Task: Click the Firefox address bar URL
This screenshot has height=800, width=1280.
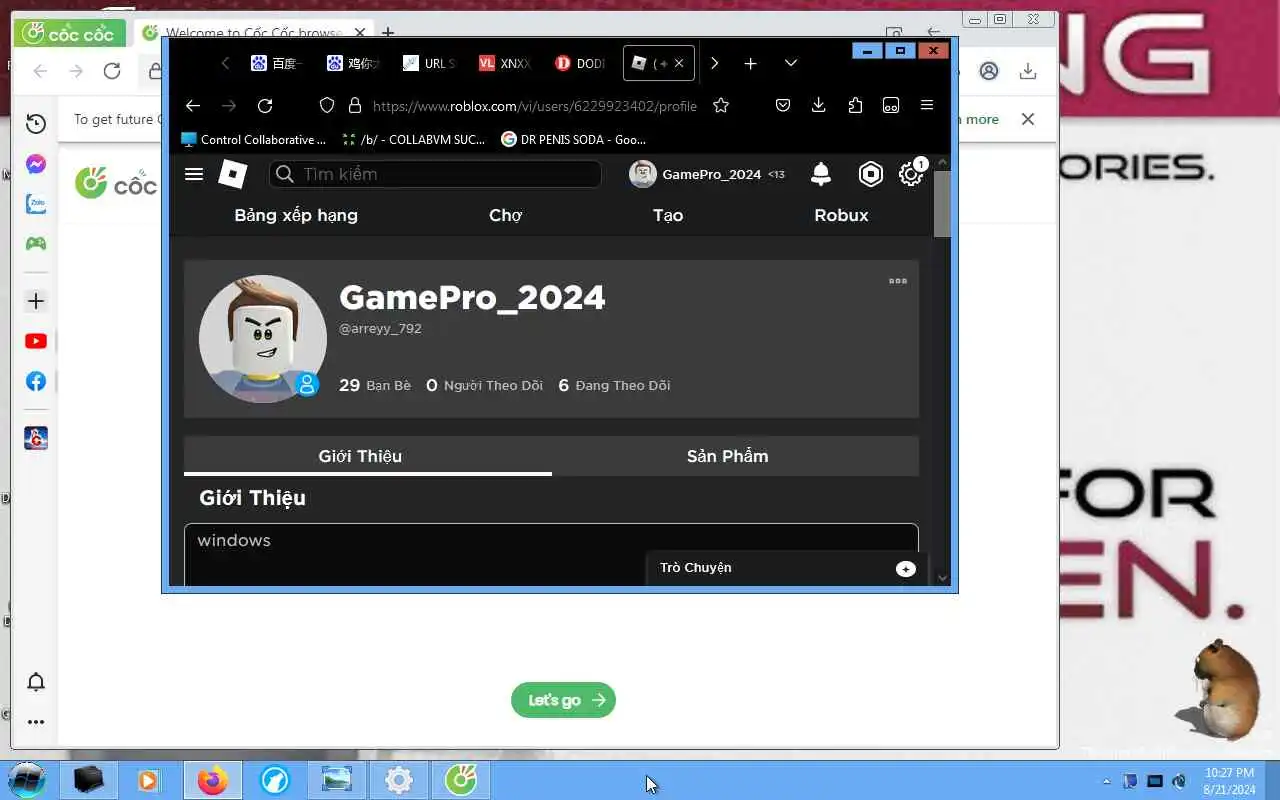Action: coord(535,106)
